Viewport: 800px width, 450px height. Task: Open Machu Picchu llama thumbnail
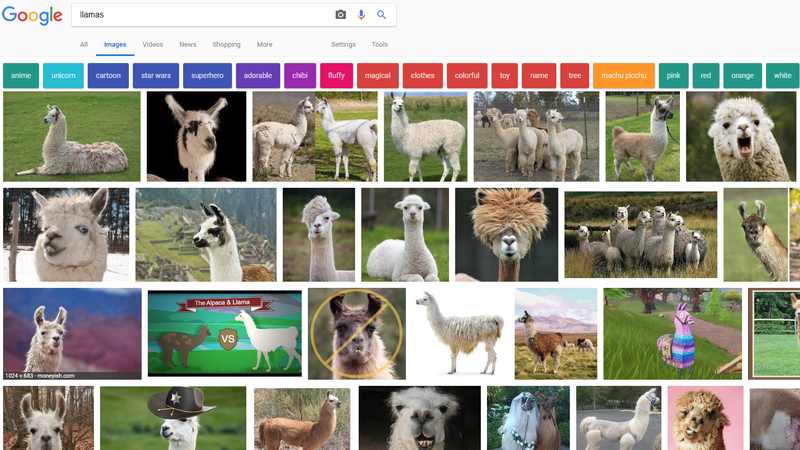[206, 235]
